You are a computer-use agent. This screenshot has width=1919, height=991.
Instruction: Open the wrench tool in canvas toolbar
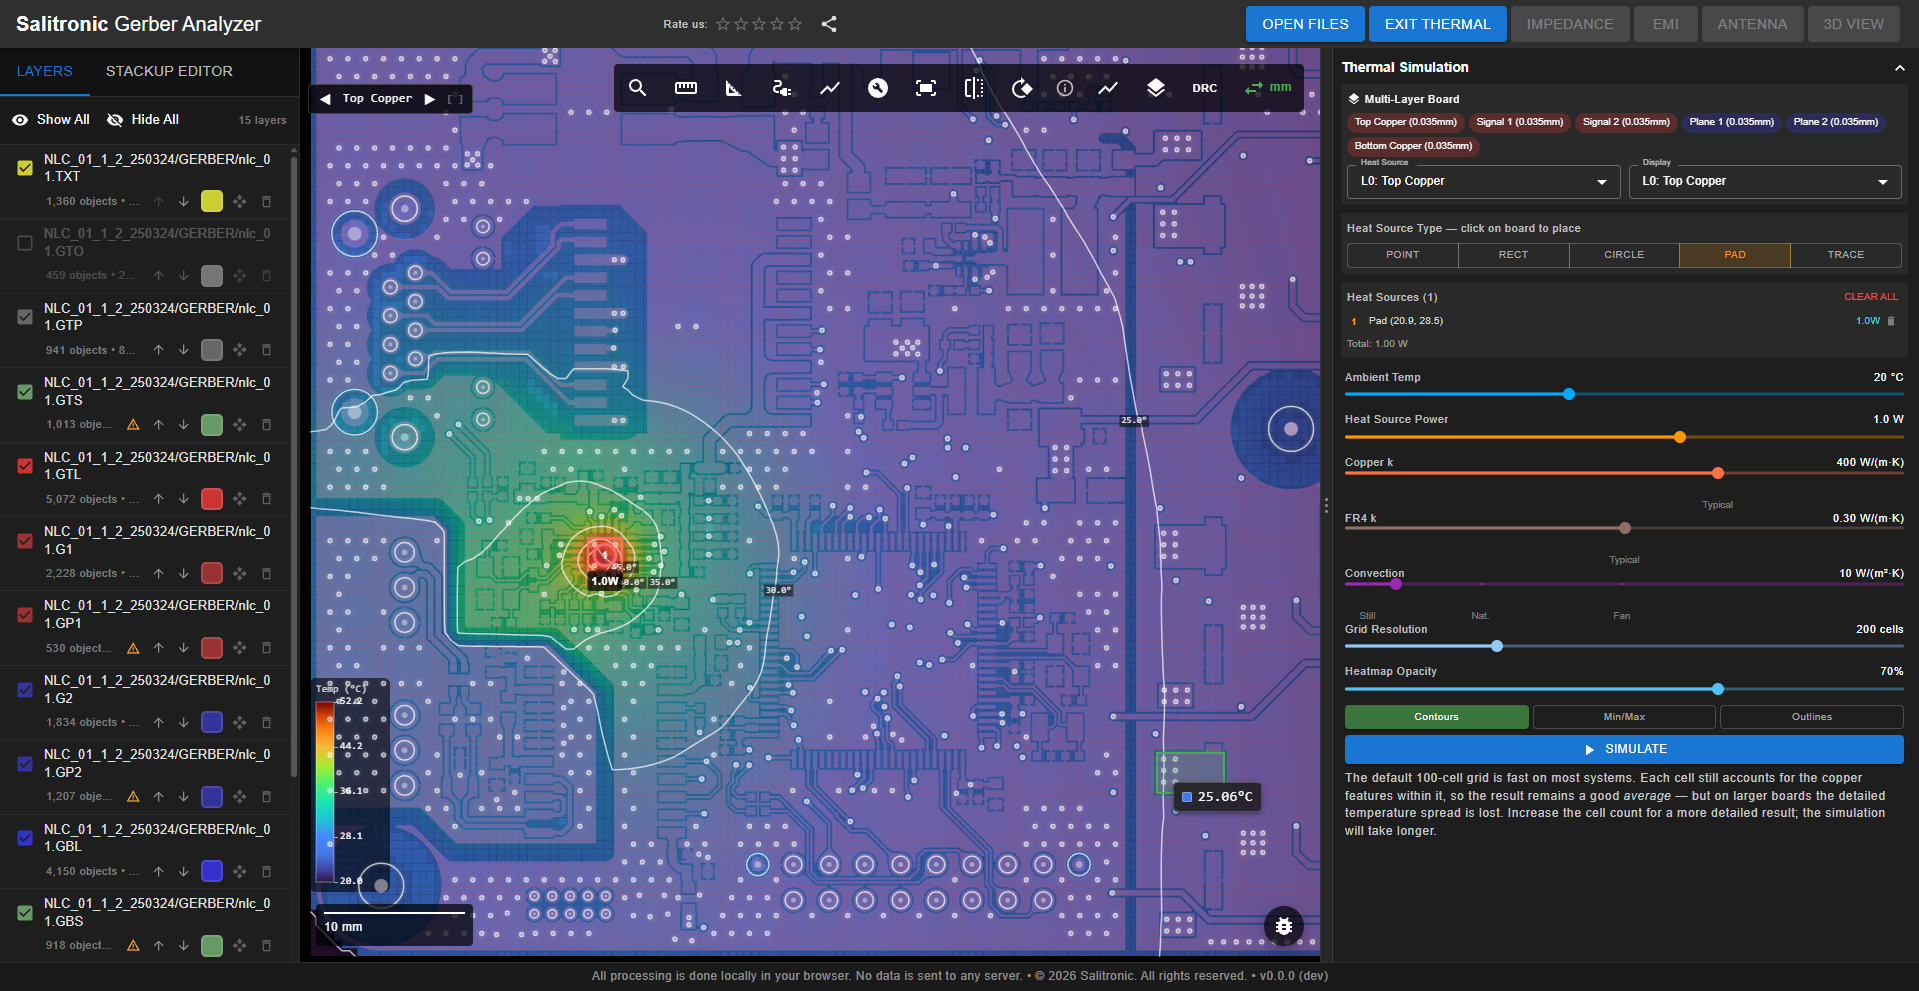click(878, 88)
